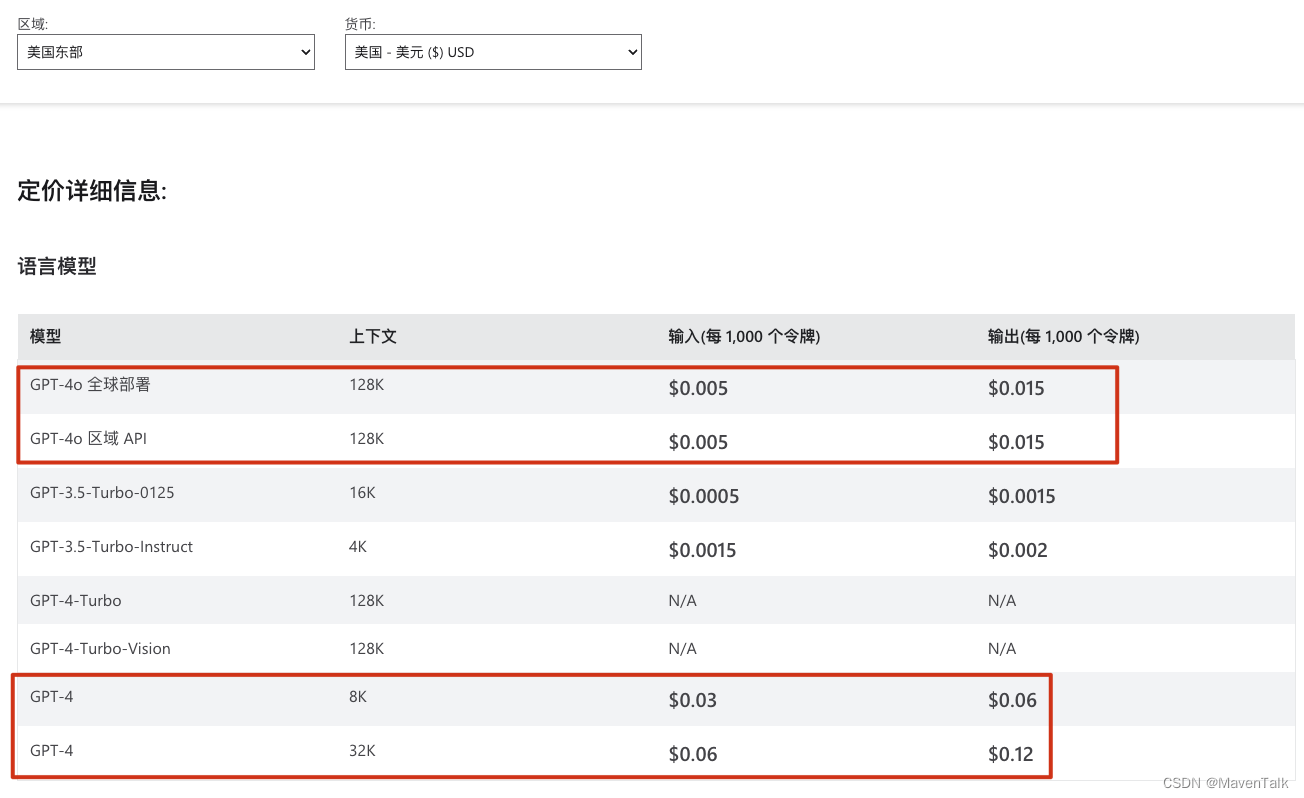Open the 区域 dropdown showing 美国东部
The image size is (1304, 798).
pos(166,52)
